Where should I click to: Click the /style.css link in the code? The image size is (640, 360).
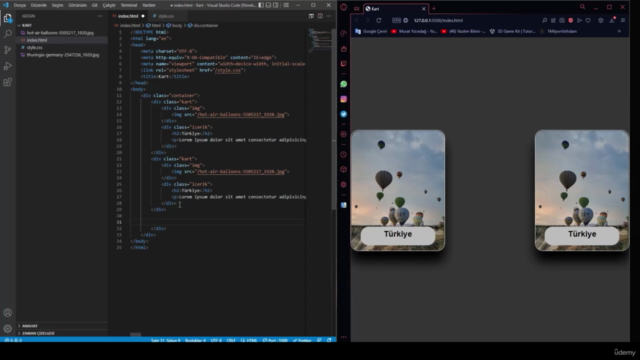click(228, 70)
